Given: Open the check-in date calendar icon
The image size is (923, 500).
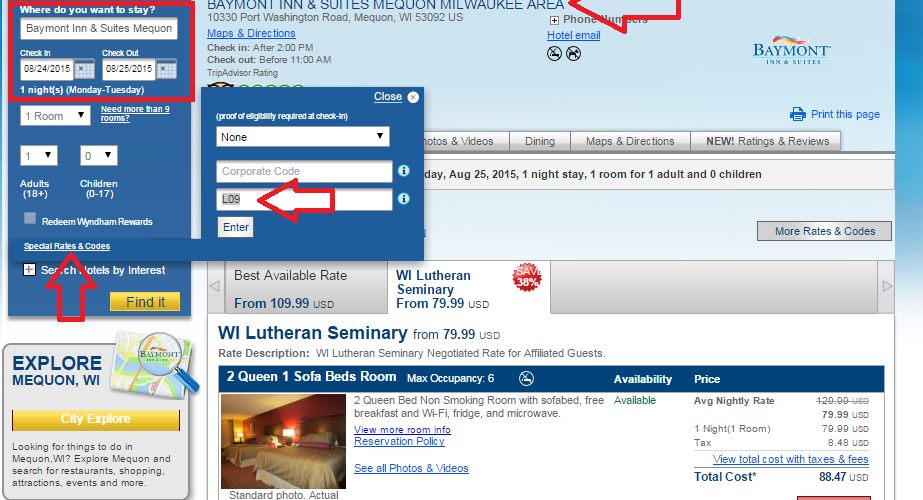Looking at the screenshot, I should pos(84,69).
